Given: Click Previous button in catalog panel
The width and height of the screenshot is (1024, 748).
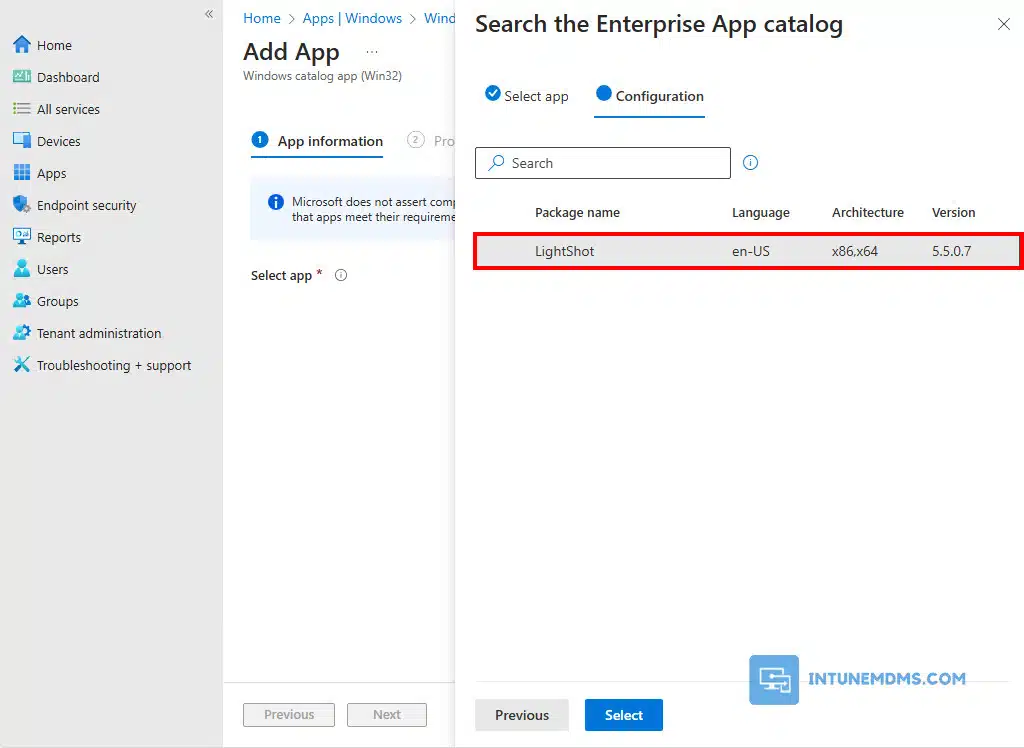Looking at the screenshot, I should (521, 715).
